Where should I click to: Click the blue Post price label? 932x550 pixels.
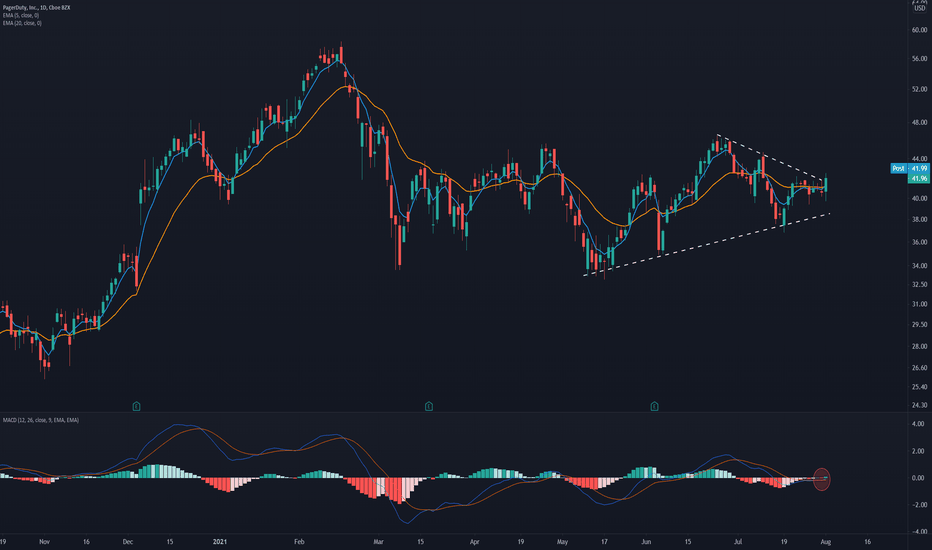(x=898, y=169)
